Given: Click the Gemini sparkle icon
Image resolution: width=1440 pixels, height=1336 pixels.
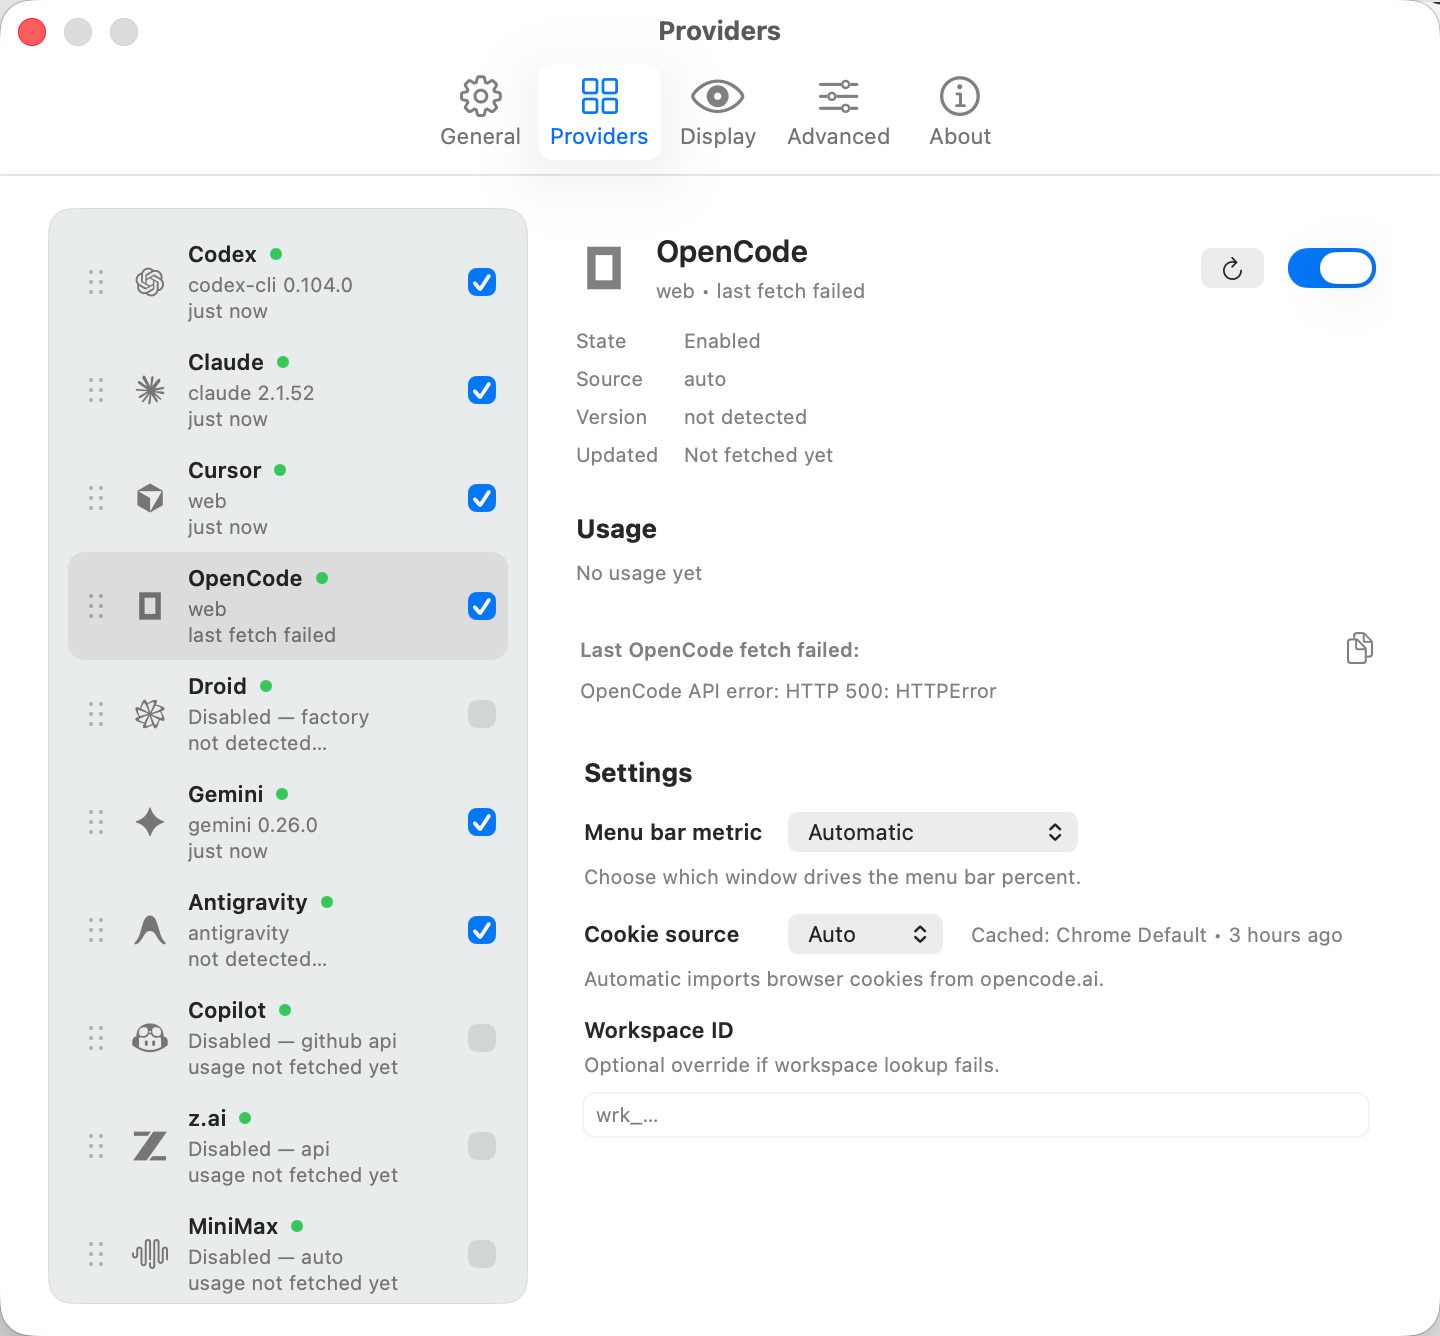Looking at the screenshot, I should point(150,822).
